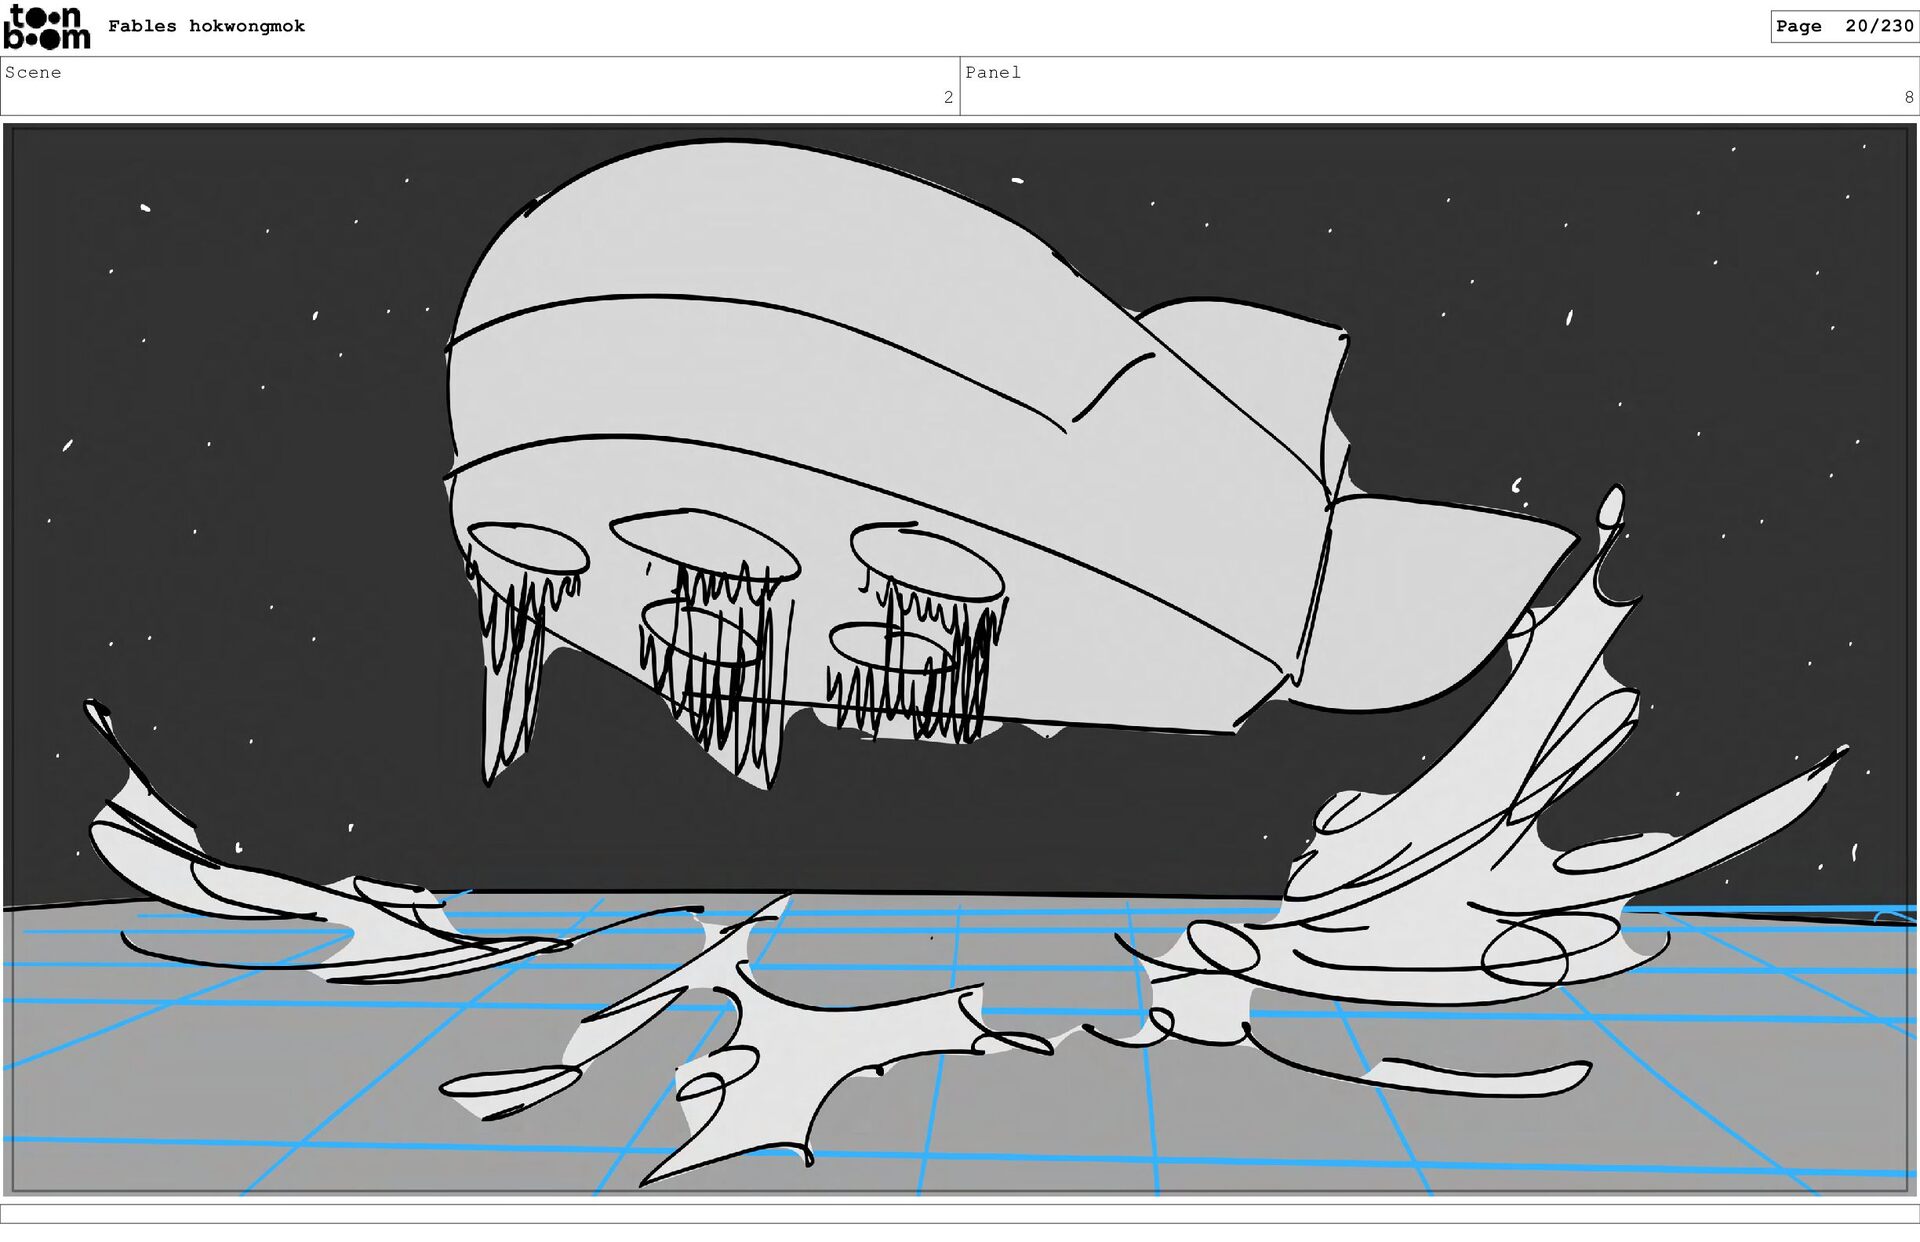Click the Page 20/230 indicator box

tap(1843, 26)
